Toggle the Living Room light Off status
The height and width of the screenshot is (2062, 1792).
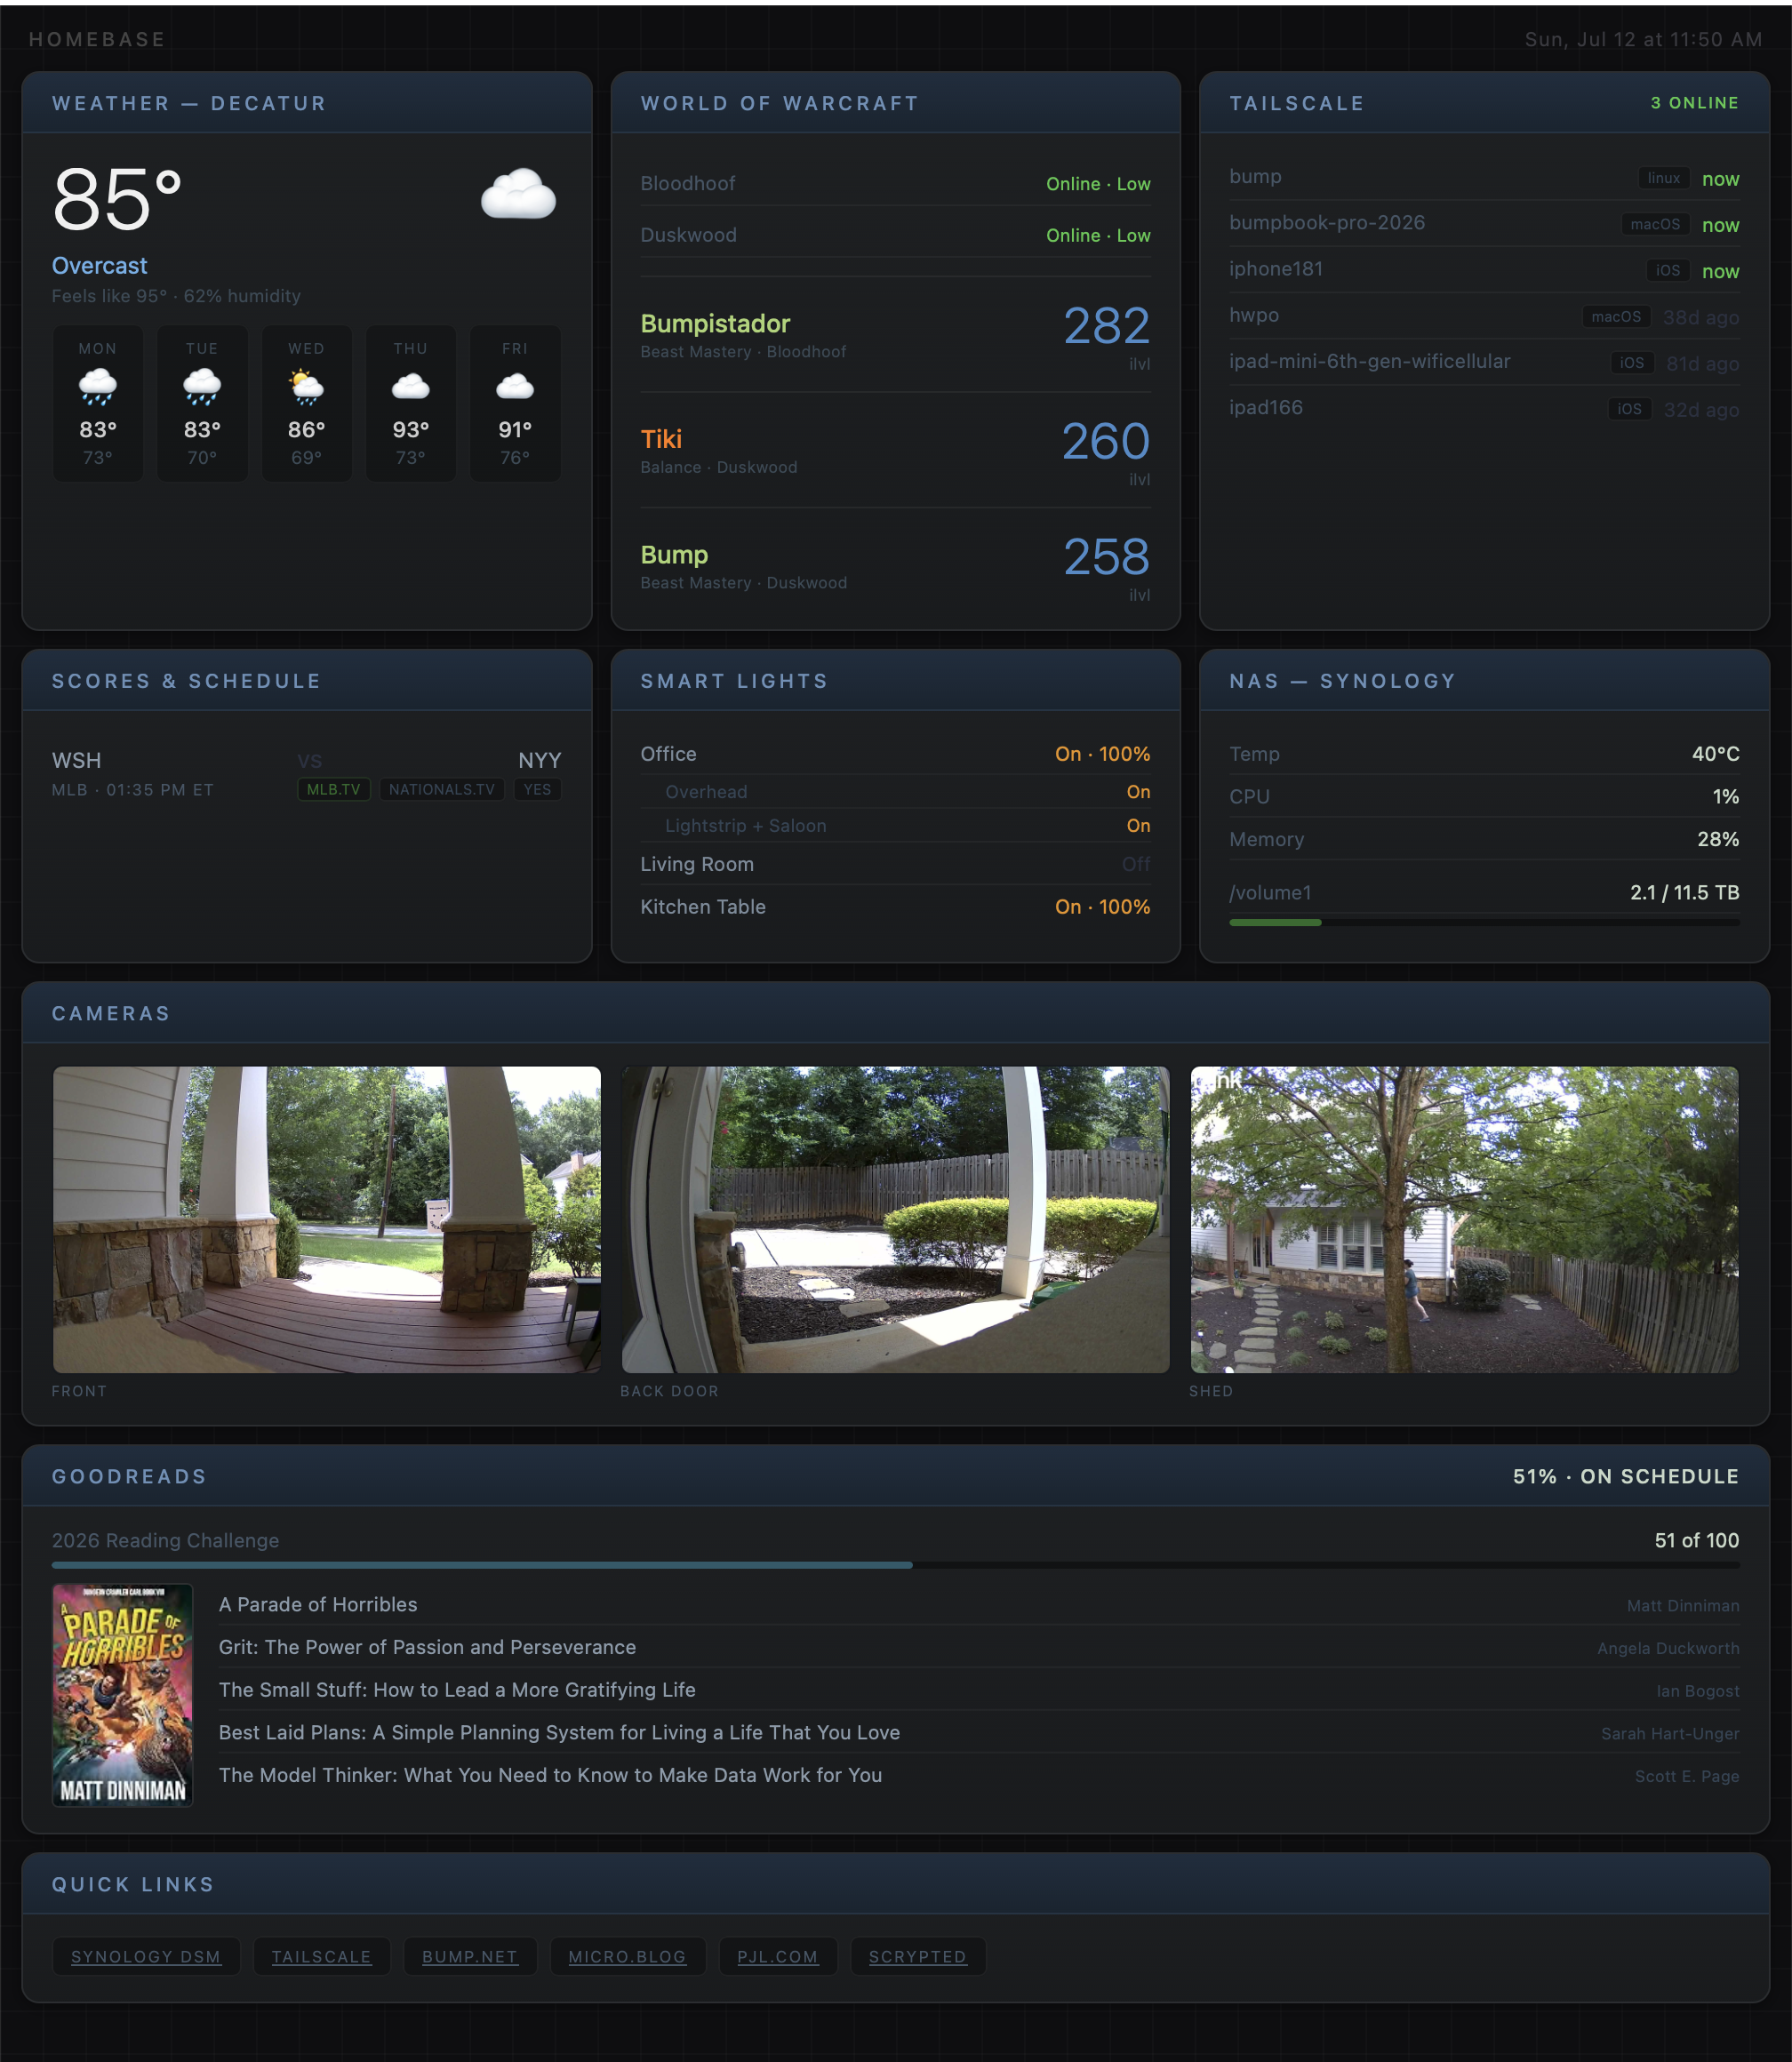point(1136,864)
